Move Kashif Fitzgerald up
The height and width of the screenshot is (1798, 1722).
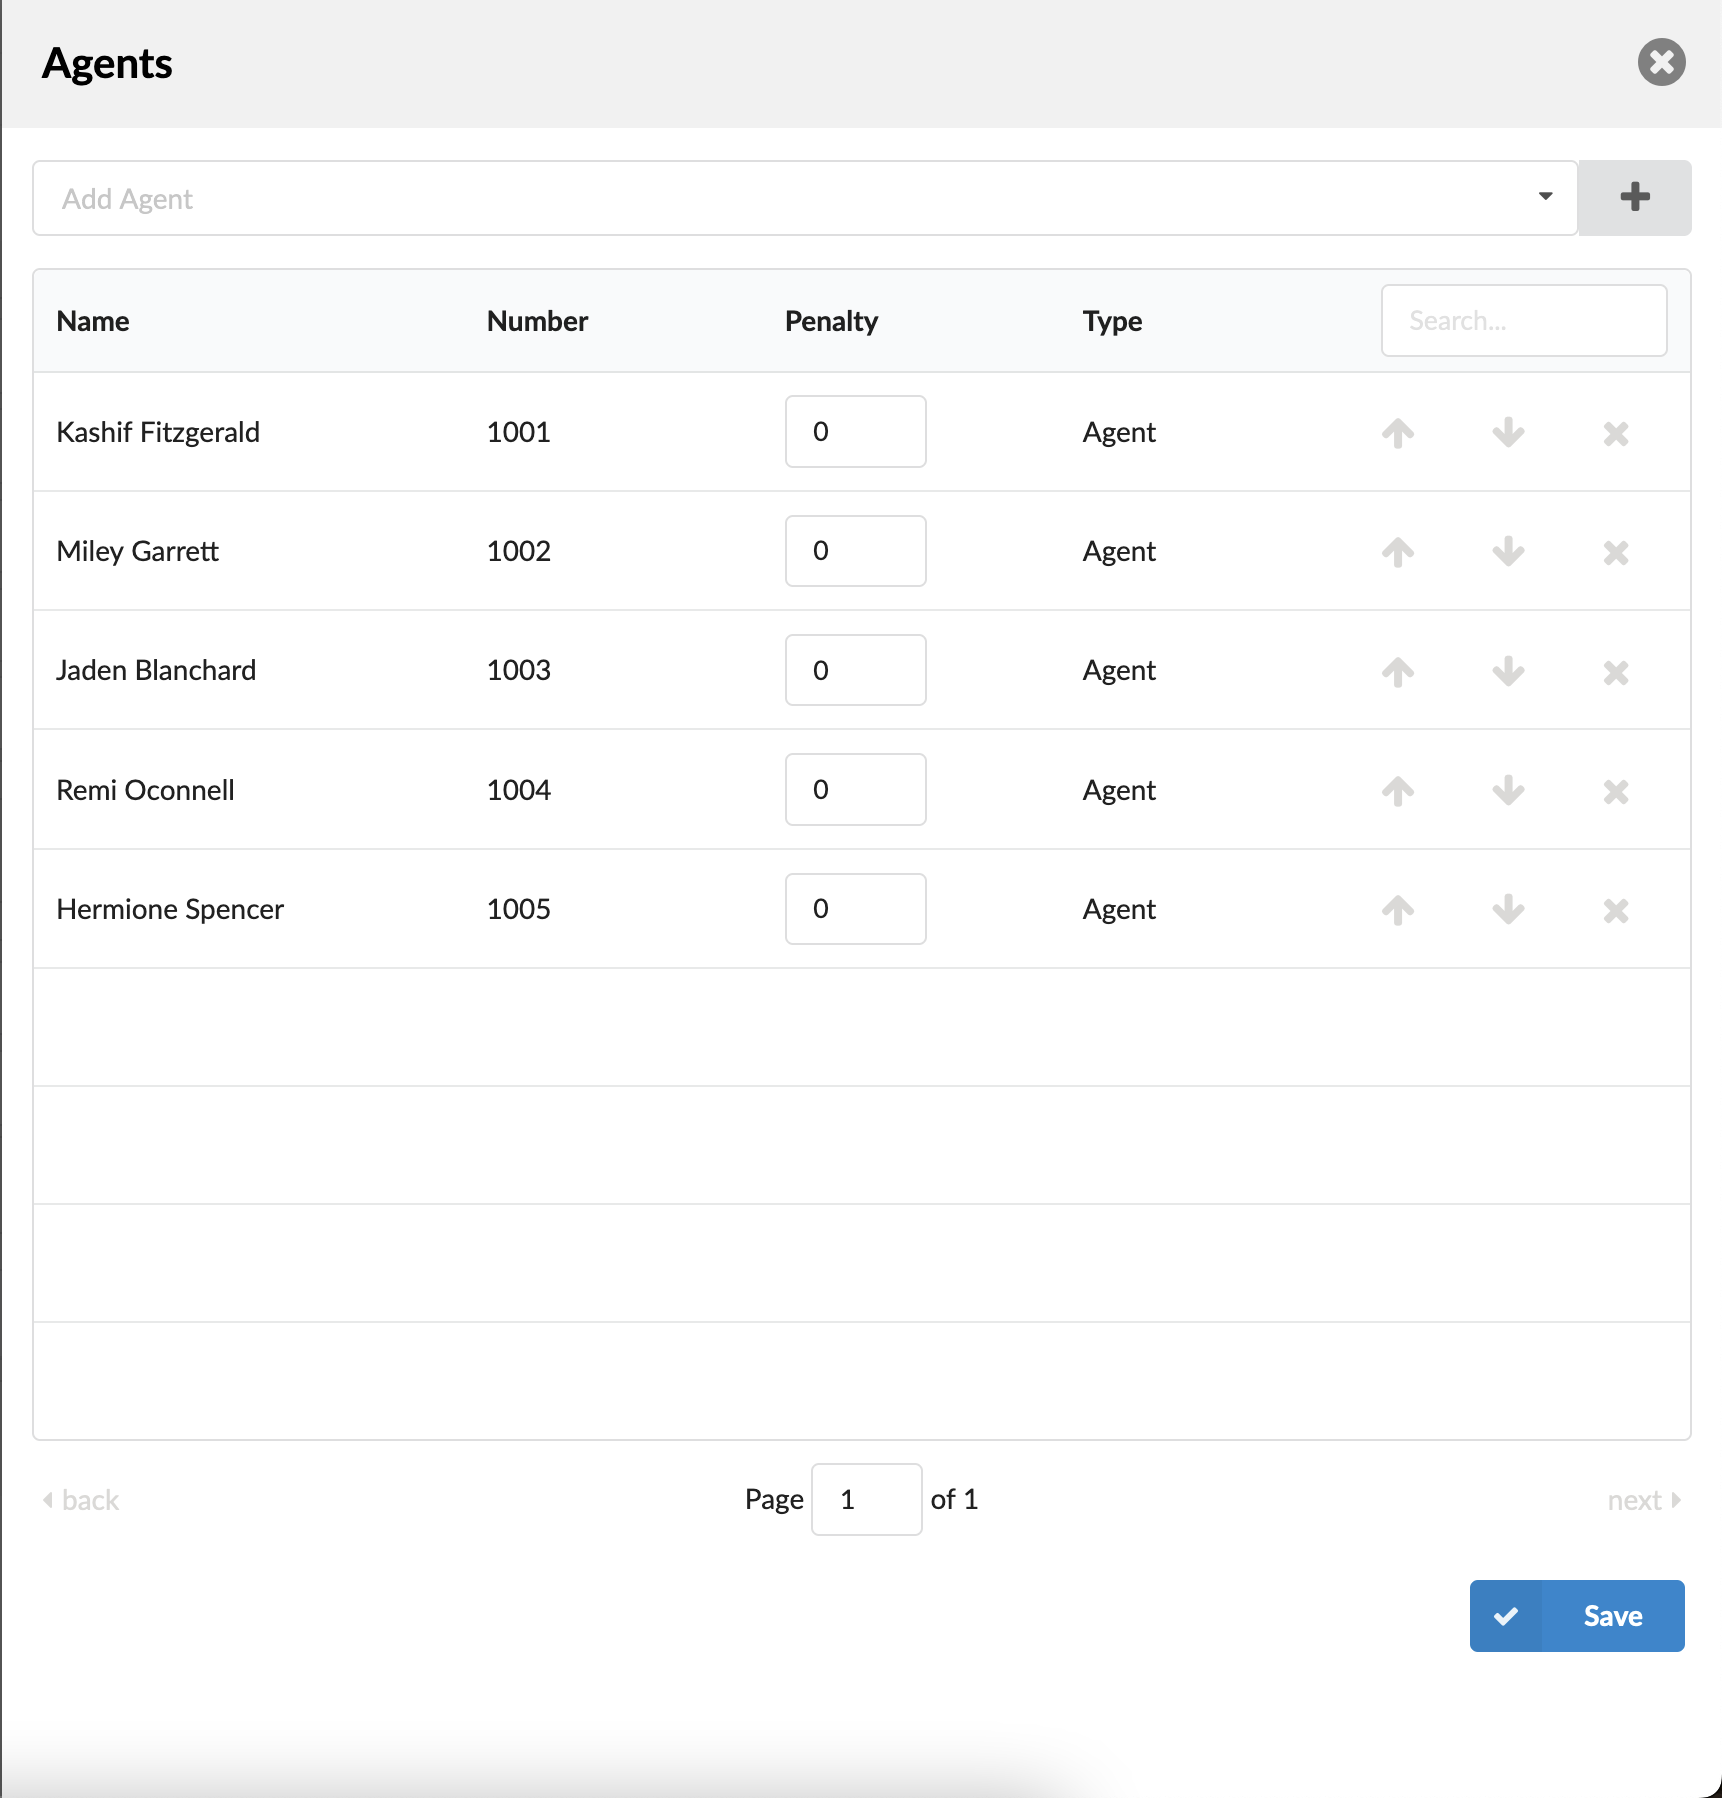[x=1398, y=433]
